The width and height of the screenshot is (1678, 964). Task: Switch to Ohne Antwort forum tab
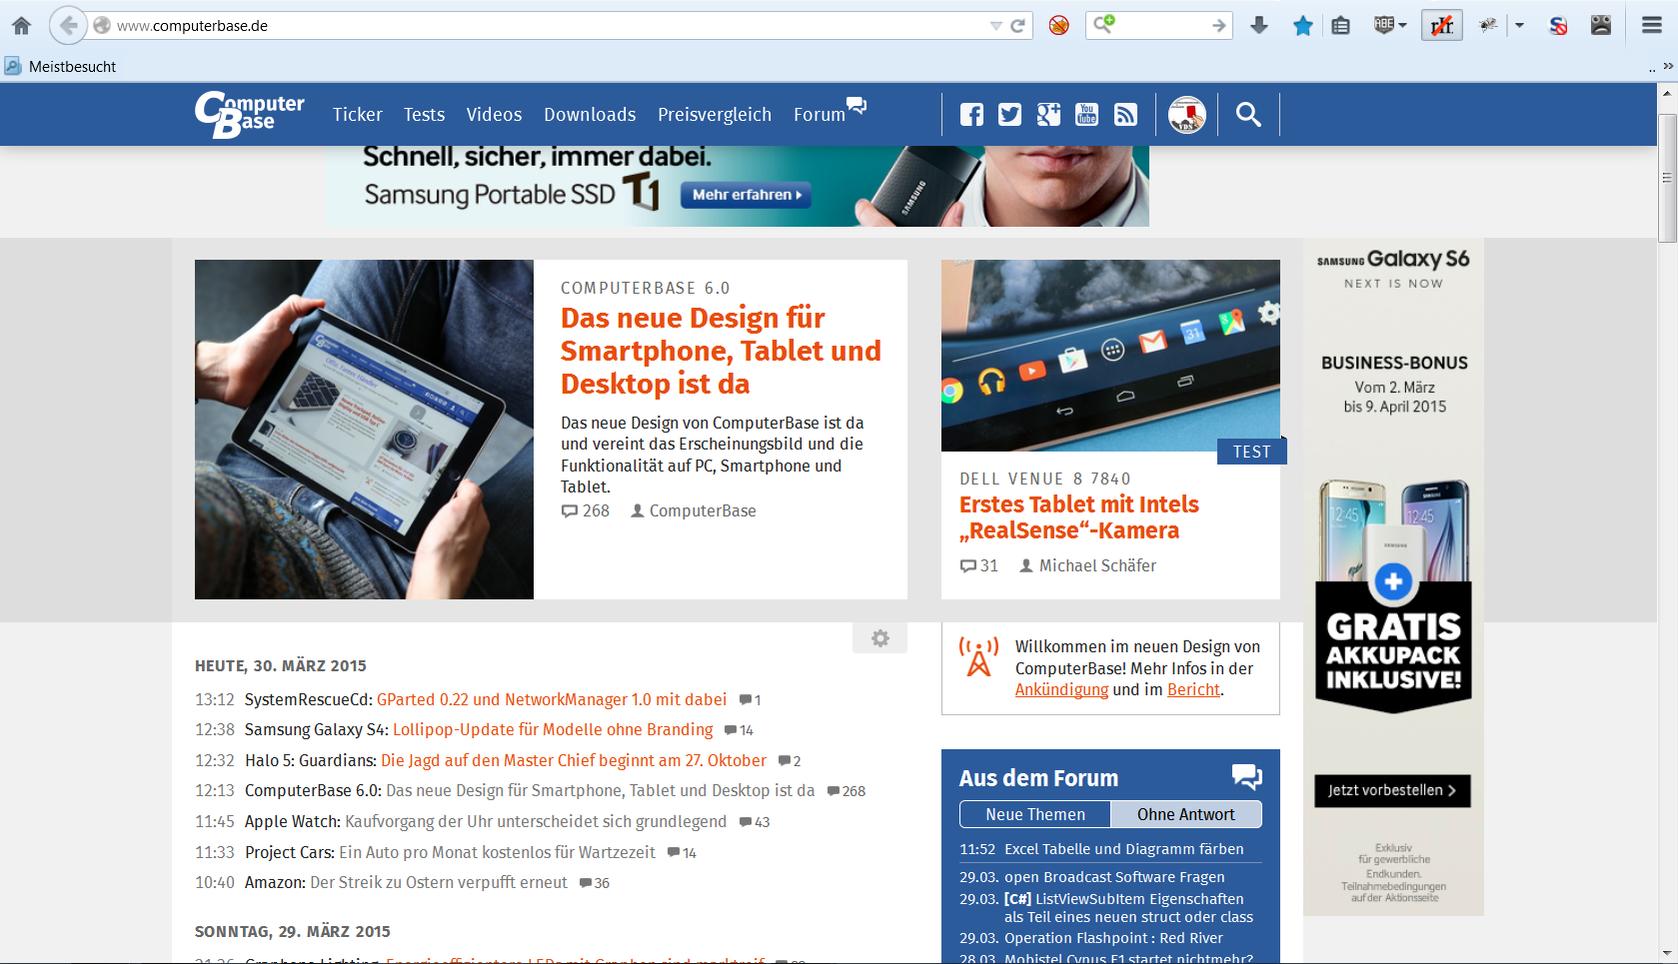pos(1186,814)
